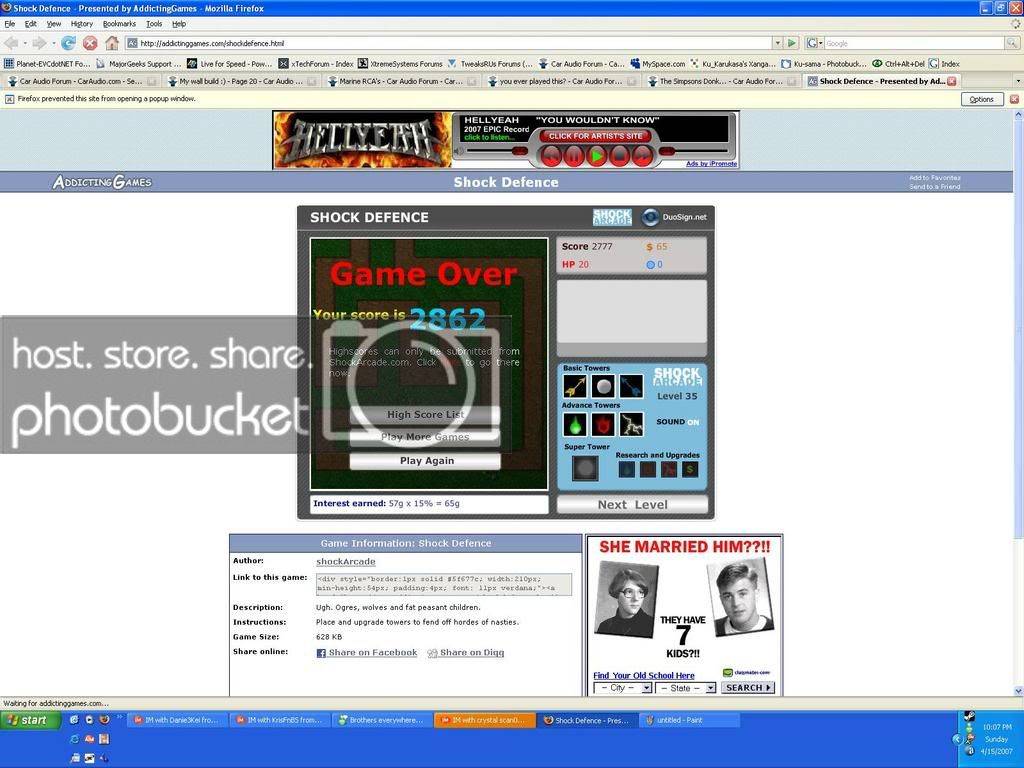This screenshot has height=768, width=1024.
Task: Pause the HELLYEAH ad music player
Action: click(x=573, y=155)
